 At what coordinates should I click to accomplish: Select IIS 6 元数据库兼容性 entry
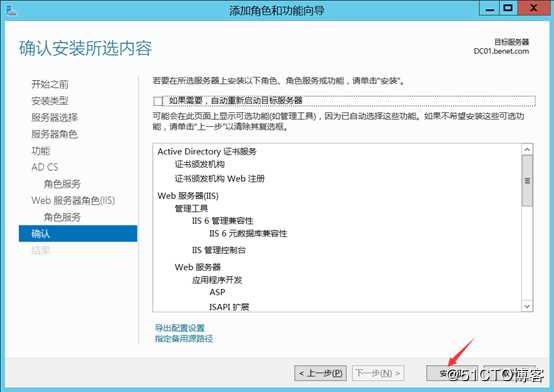point(248,233)
